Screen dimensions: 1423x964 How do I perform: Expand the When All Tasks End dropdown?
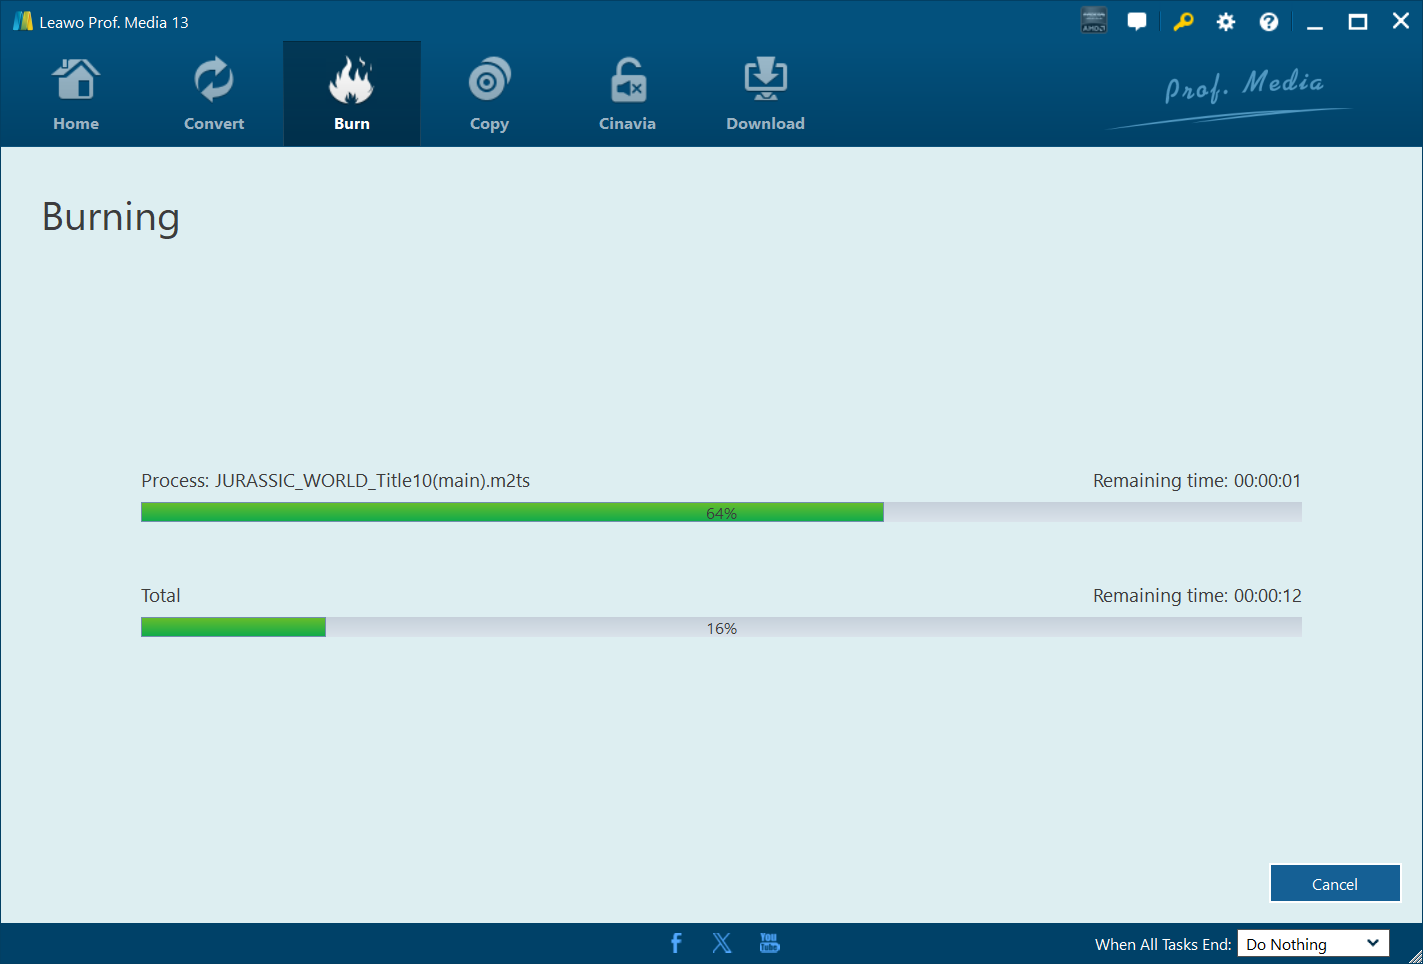[1313, 944]
